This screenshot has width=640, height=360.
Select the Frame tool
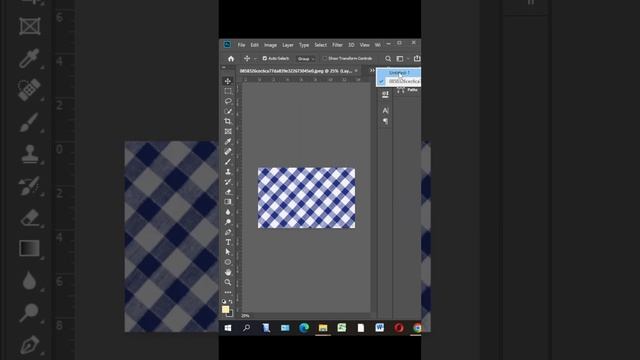tap(228, 131)
